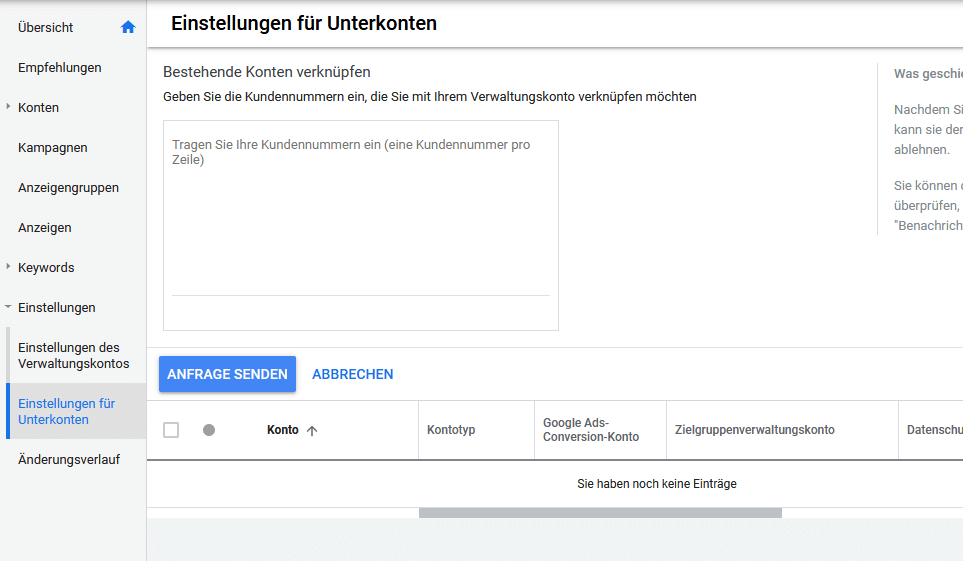Collapse the Einstellungen section in sidebar
Image resolution: width=963 pixels, height=561 pixels.
[9, 308]
